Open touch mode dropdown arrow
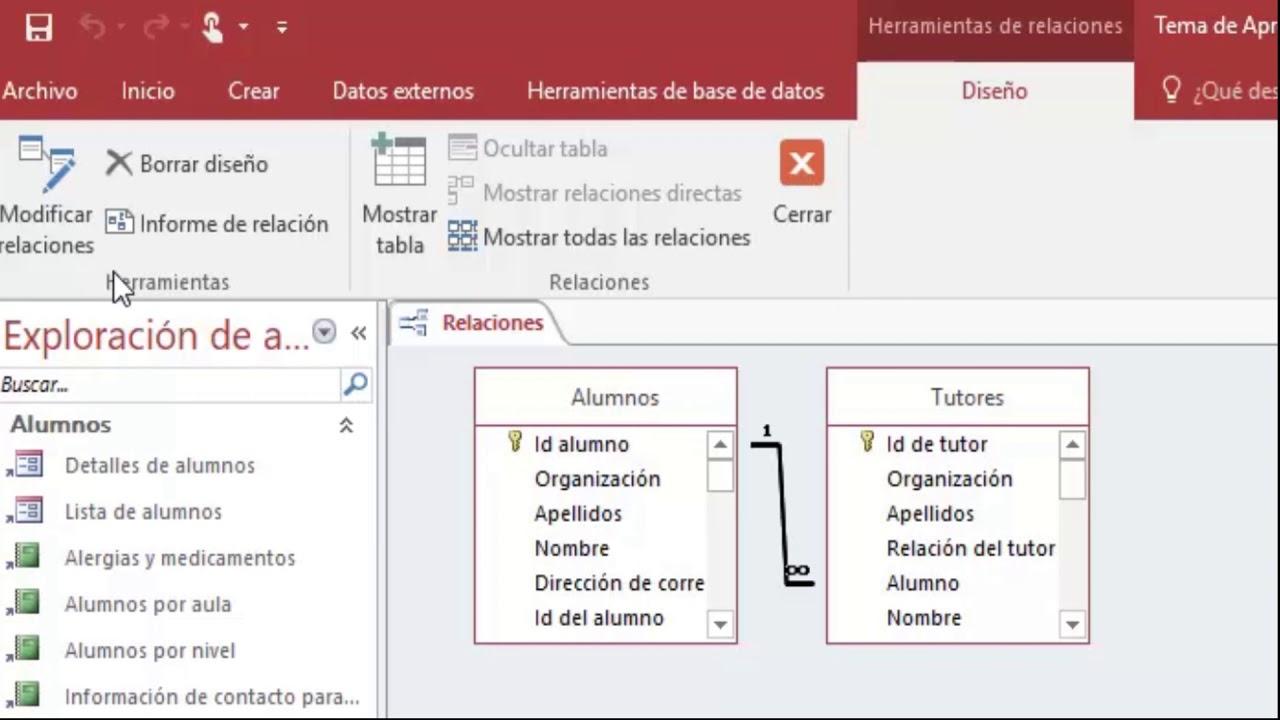This screenshot has width=1280, height=720. 243,27
